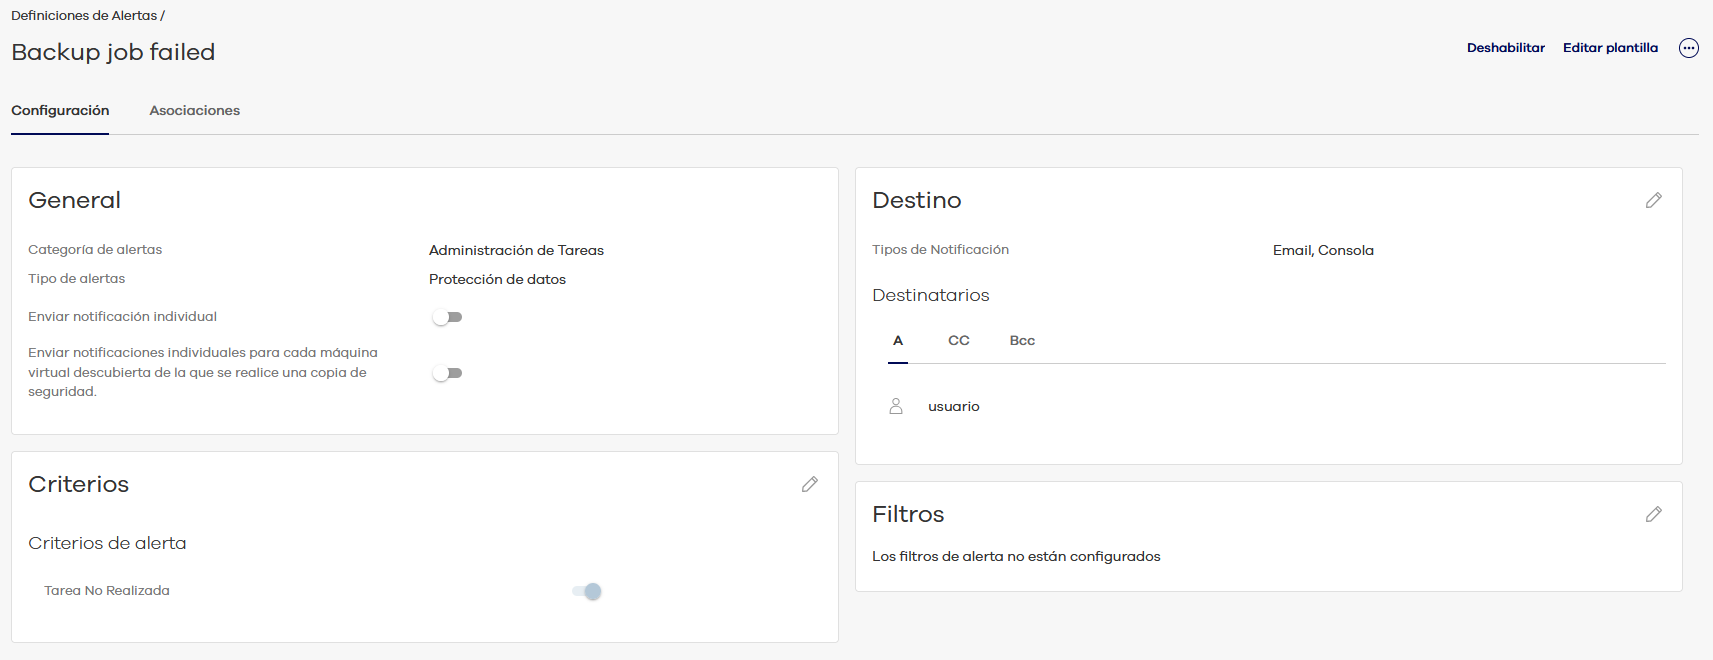Go back to Definiciones de Alertas breadcrumb
This screenshot has height=660, width=1713.
(84, 16)
